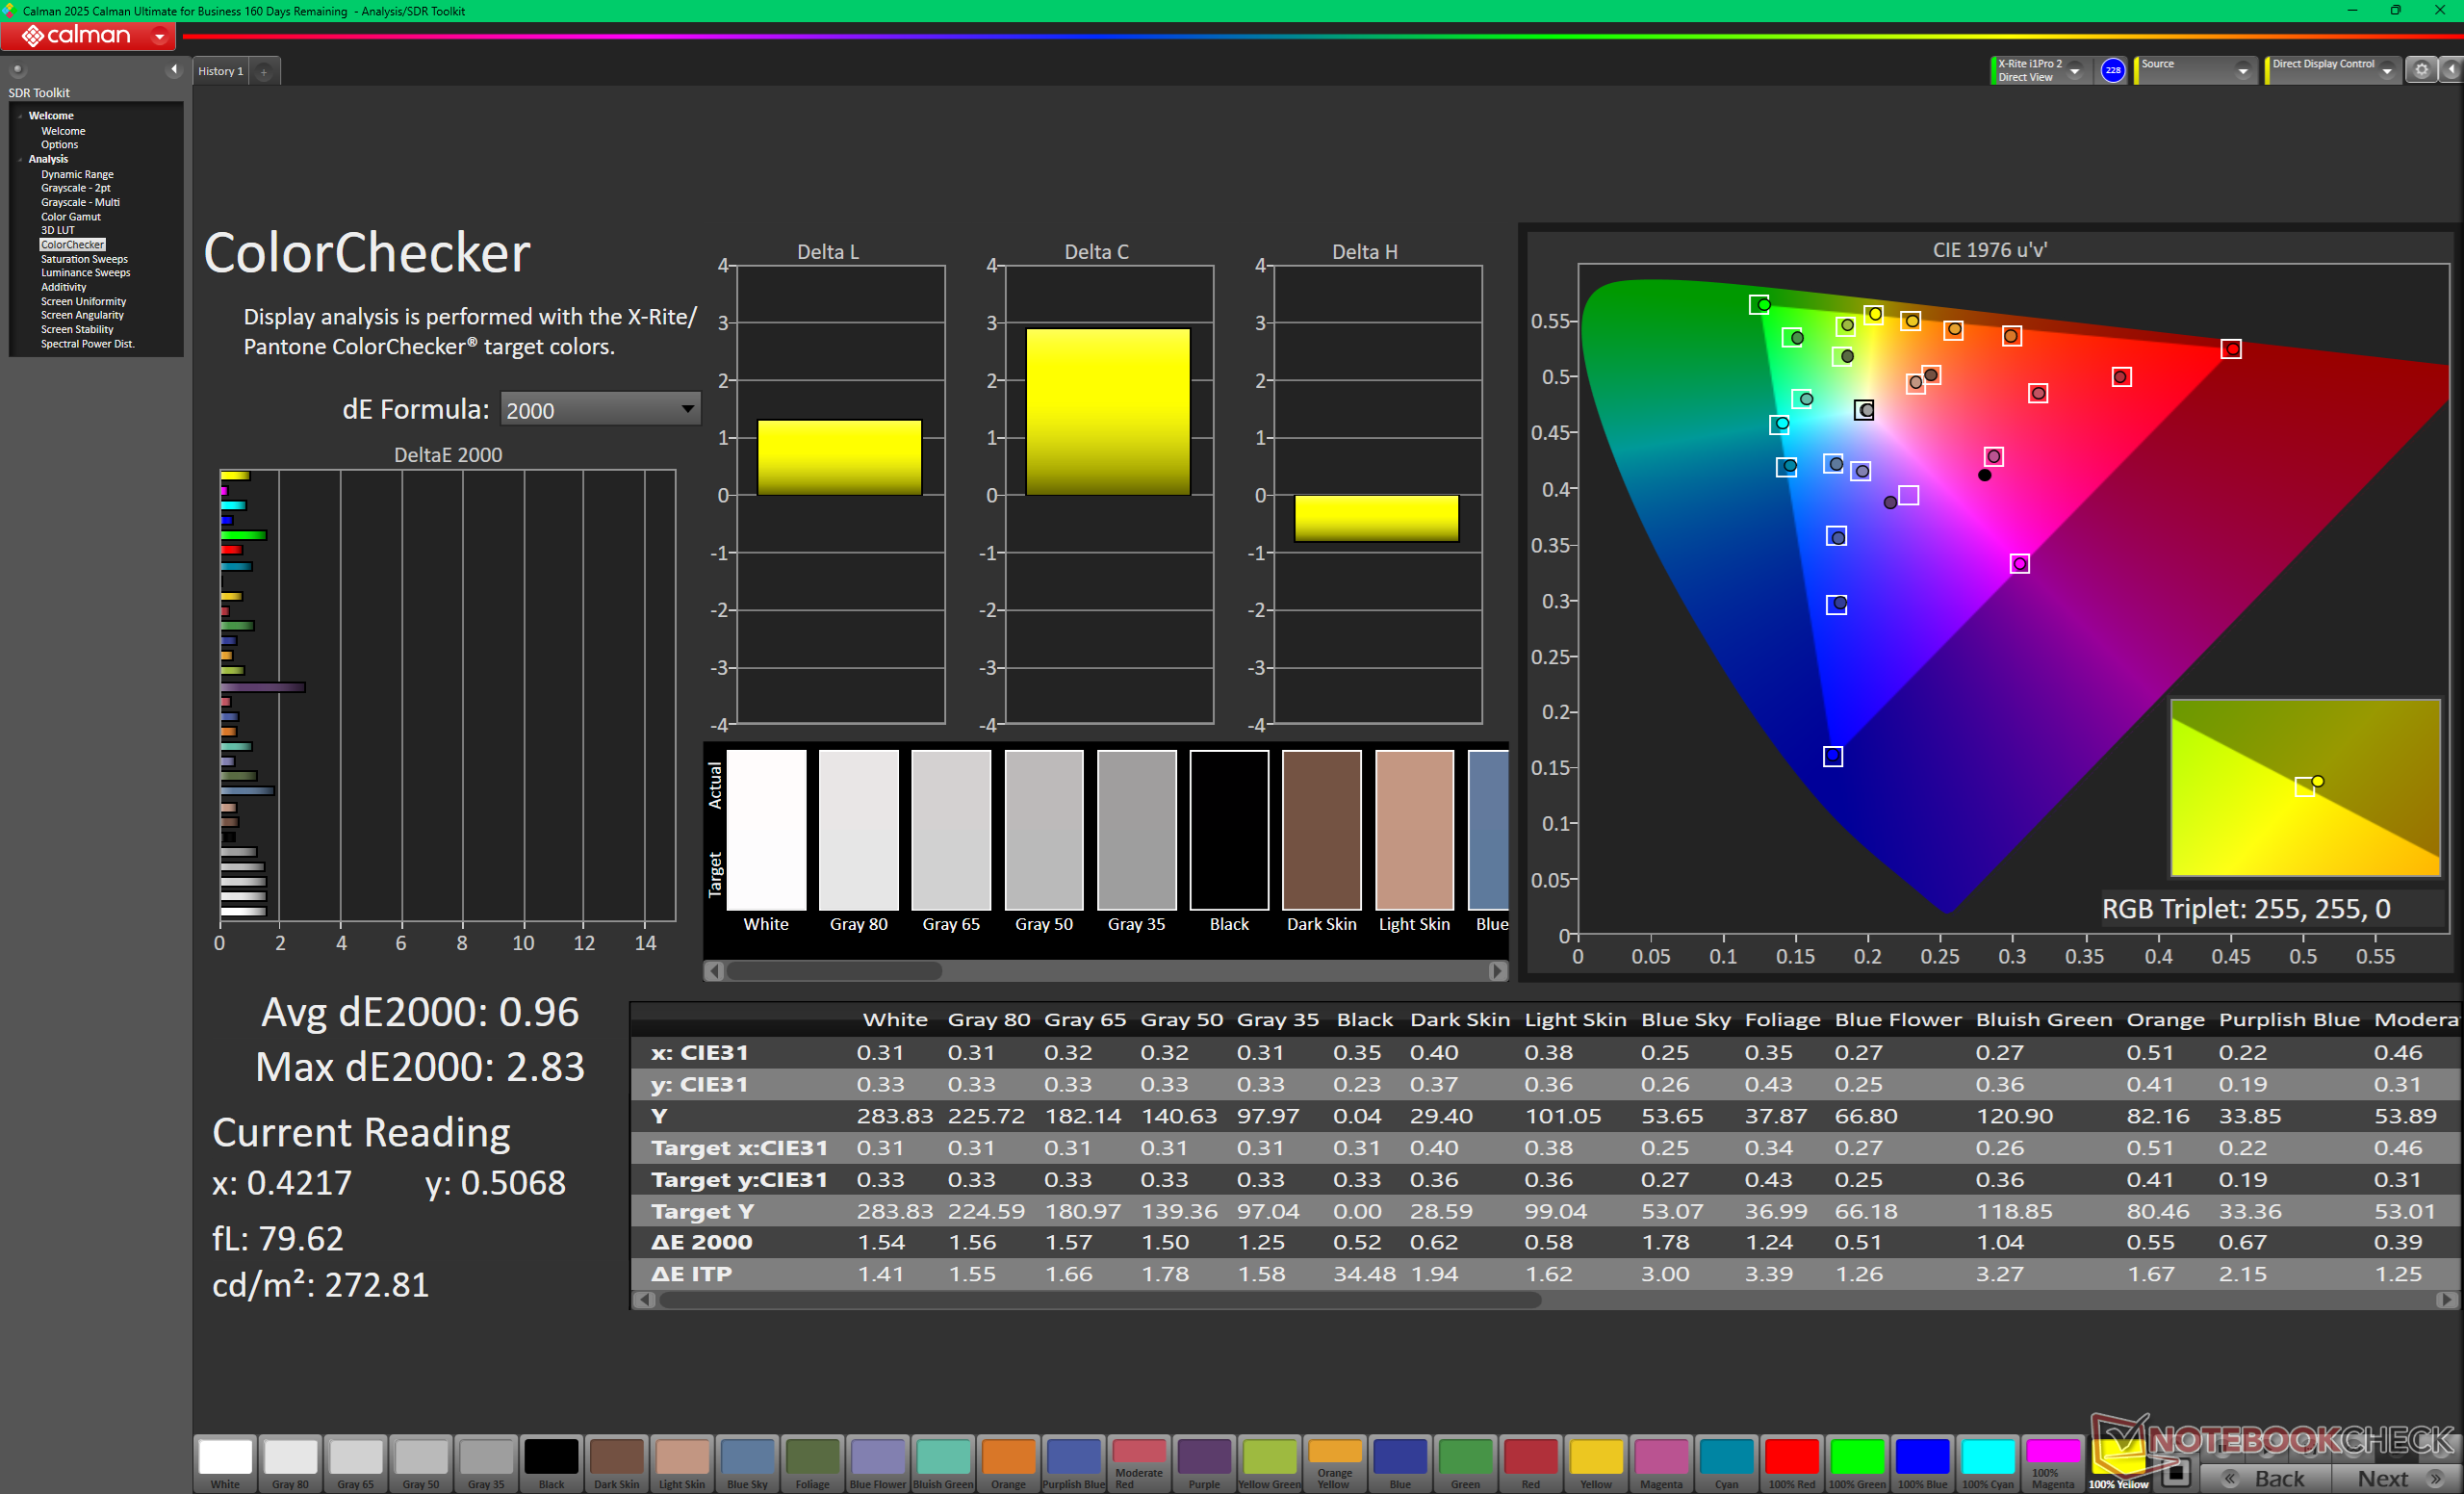
Task: Click the Gray 35 patch button
Action: click(x=486, y=1463)
